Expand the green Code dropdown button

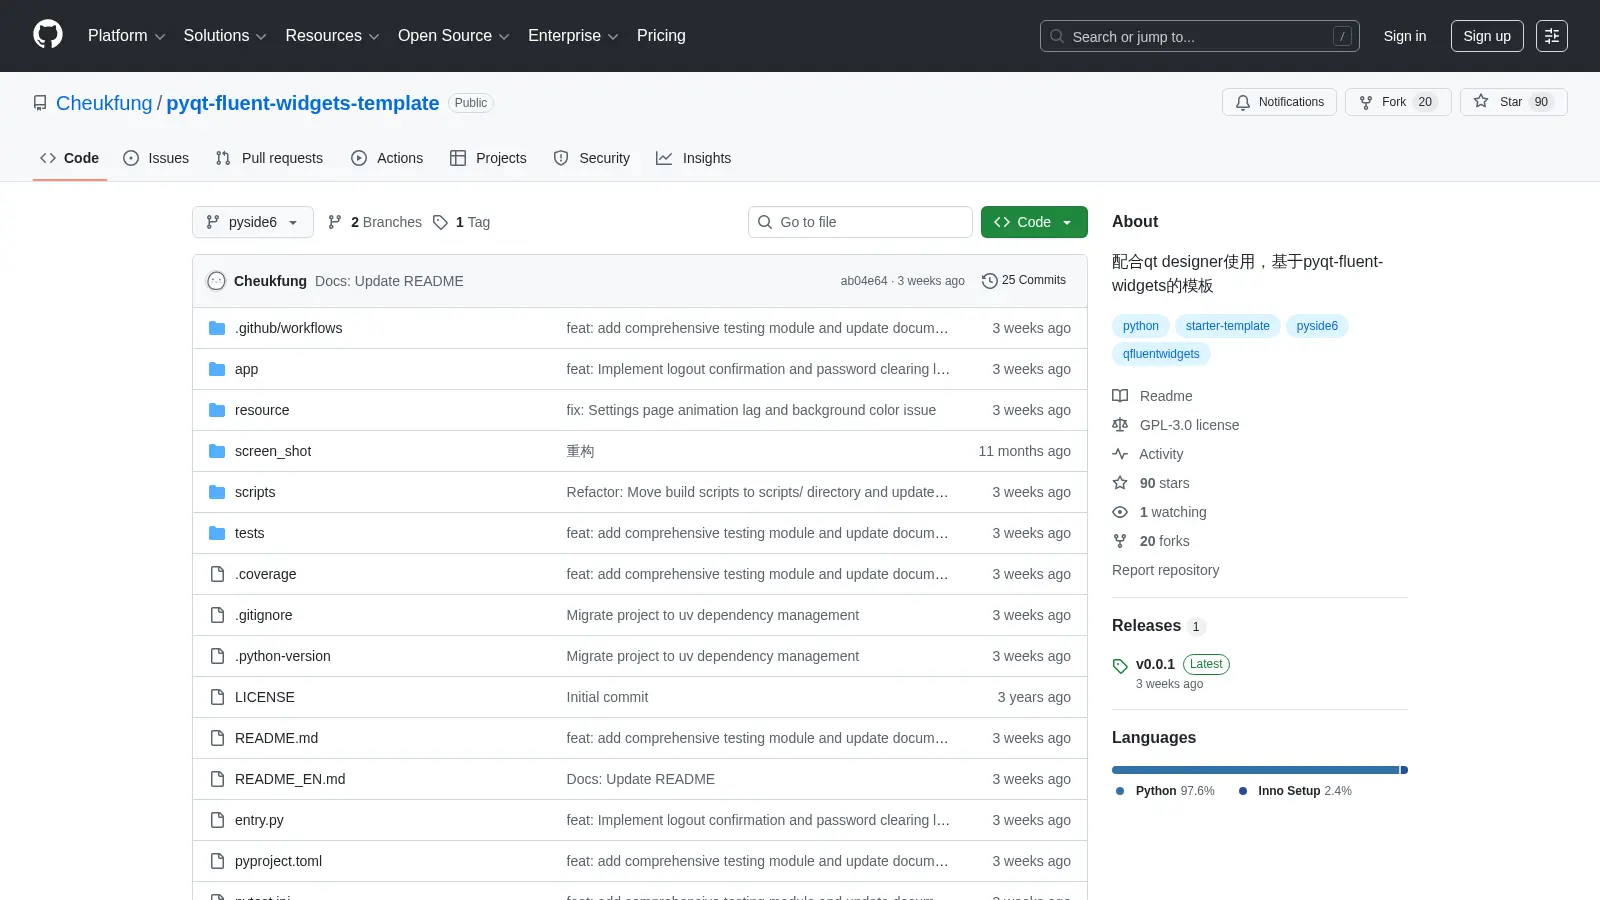pos(1034,222)
